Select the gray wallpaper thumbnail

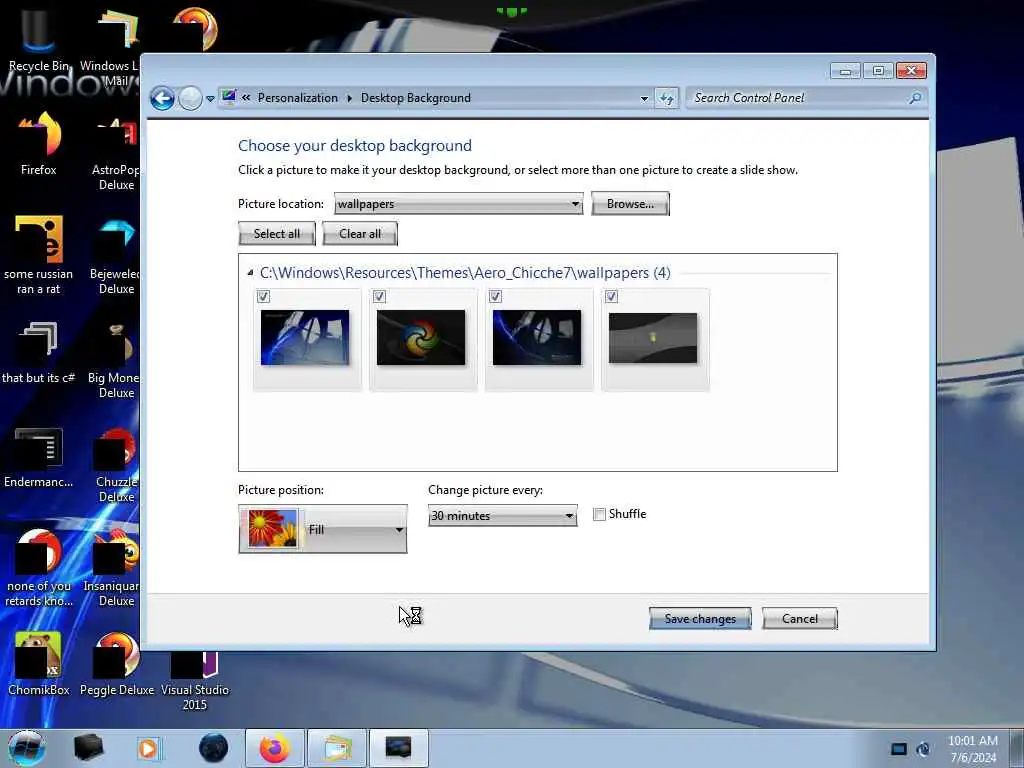point(652,338)
